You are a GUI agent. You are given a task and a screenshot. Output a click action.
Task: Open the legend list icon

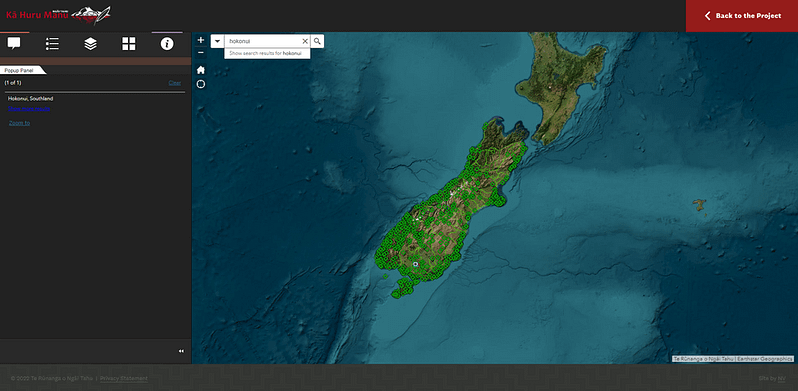[52, 44]
